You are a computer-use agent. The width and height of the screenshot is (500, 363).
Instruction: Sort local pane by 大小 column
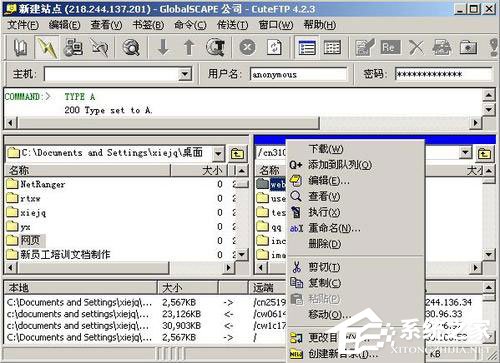(x=199, y=170)
